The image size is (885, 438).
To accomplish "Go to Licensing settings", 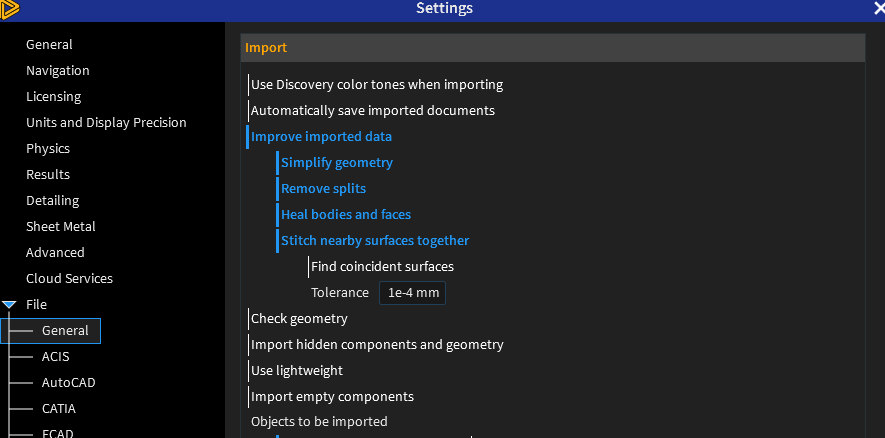I will tap(54, 97).
